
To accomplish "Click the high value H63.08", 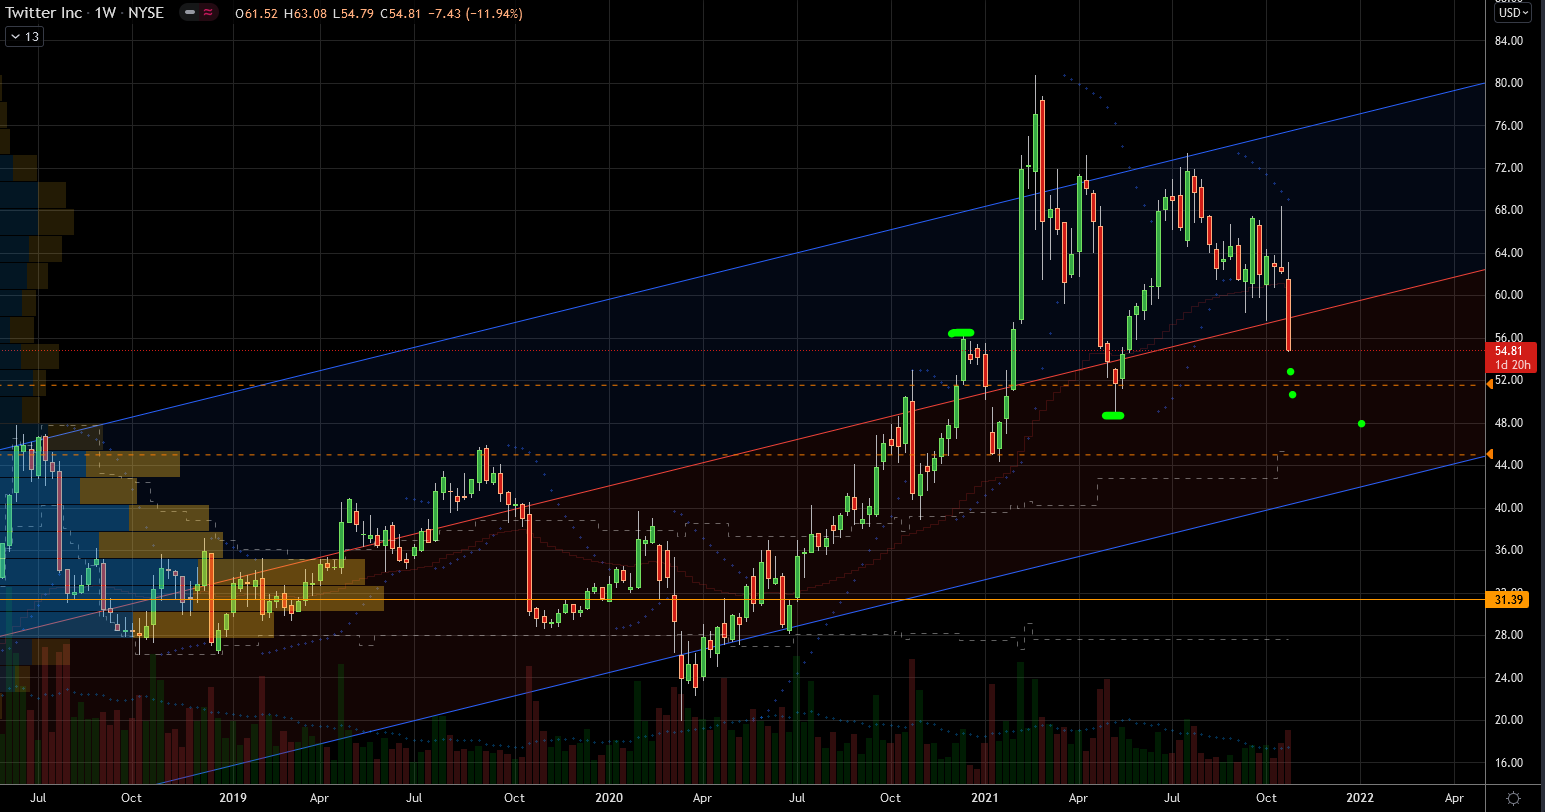I will point(304,14).
